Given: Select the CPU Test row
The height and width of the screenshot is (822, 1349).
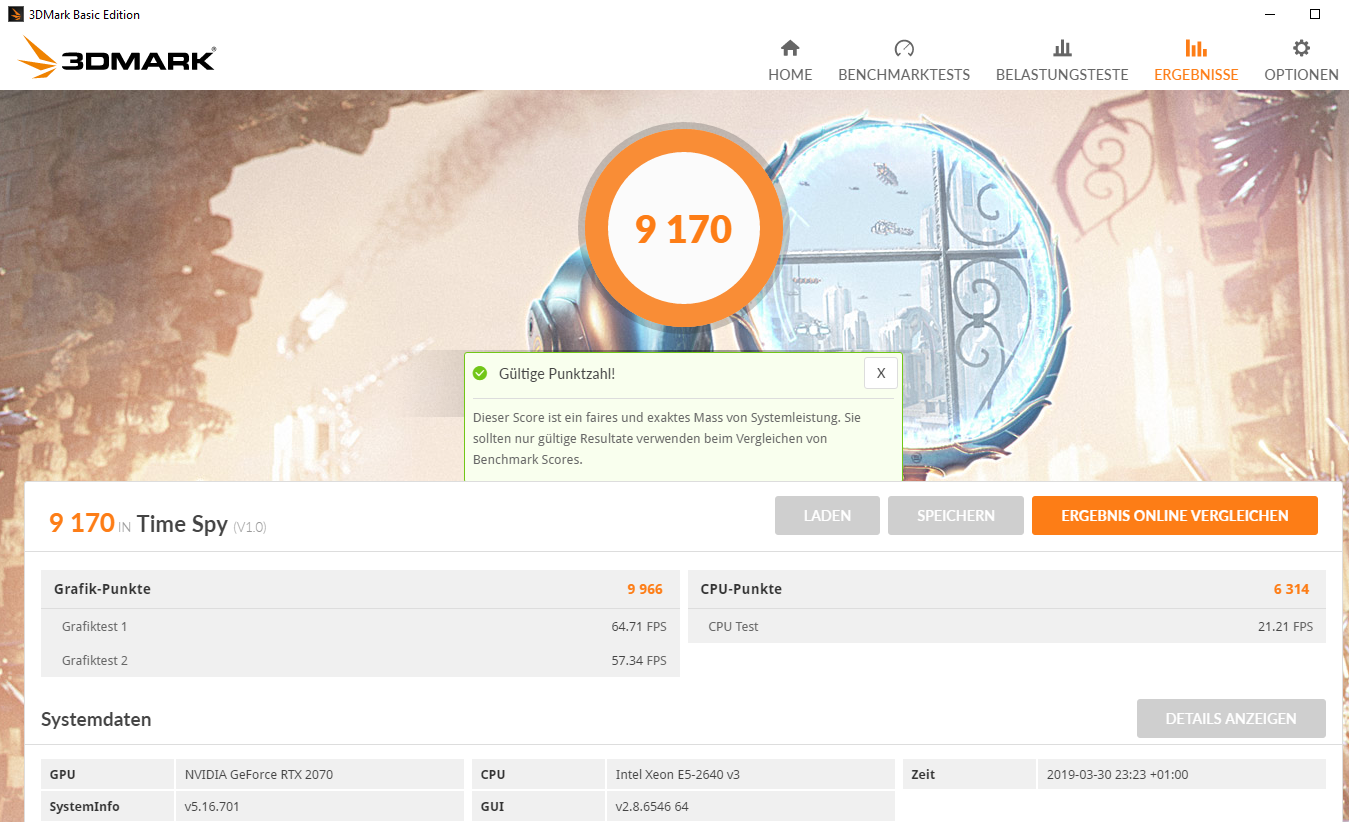Looking at the screenshot, I should click(1007, 626).
